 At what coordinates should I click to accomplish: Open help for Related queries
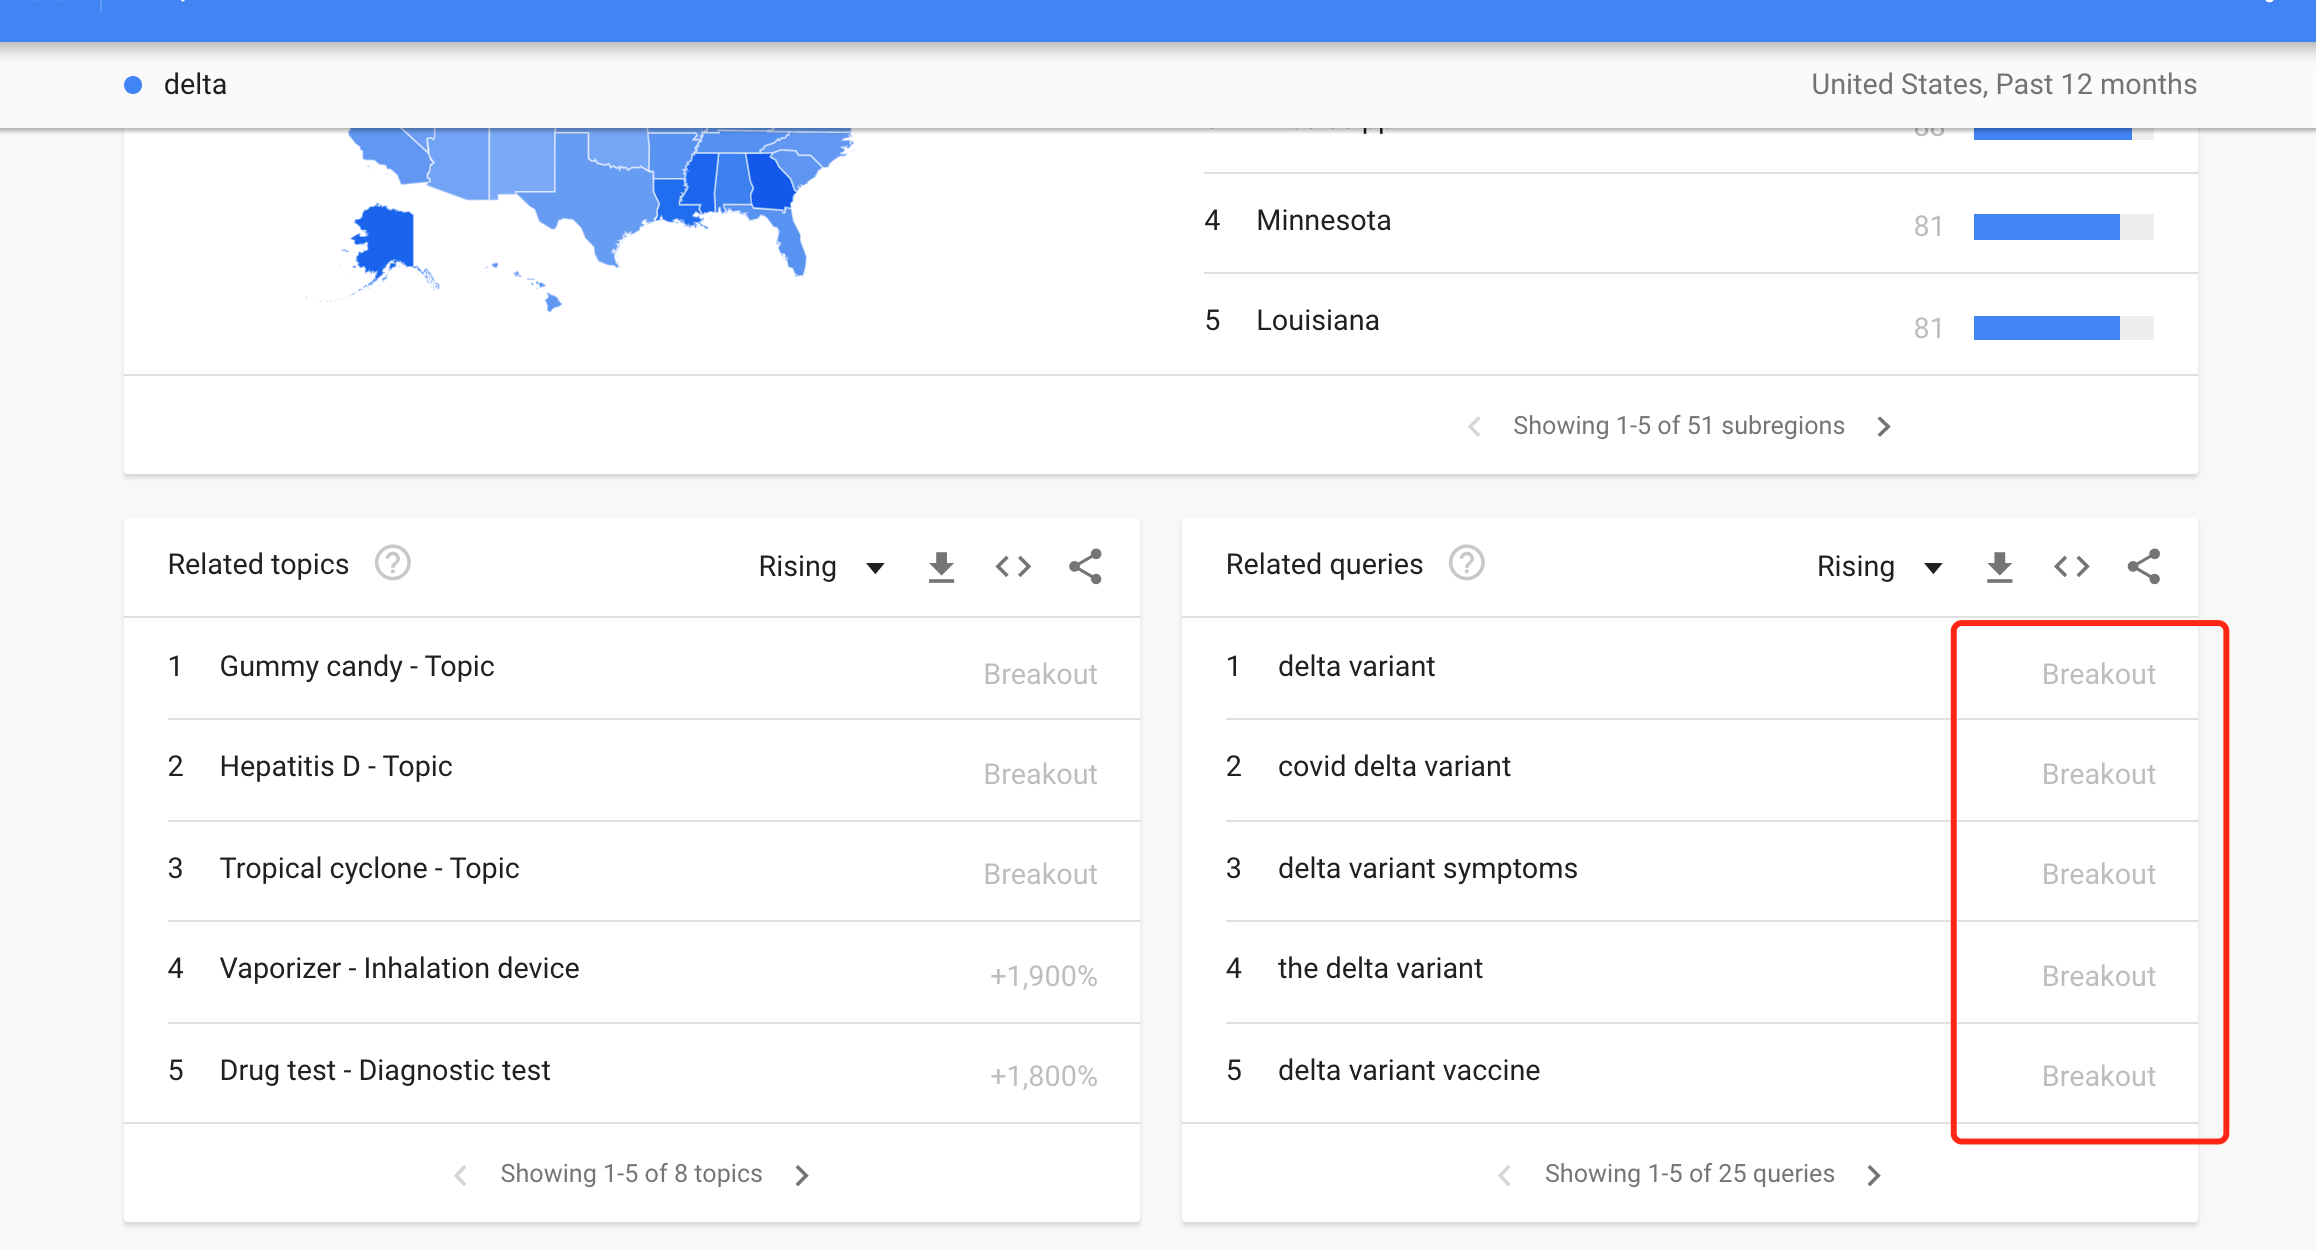[1466, 564]
